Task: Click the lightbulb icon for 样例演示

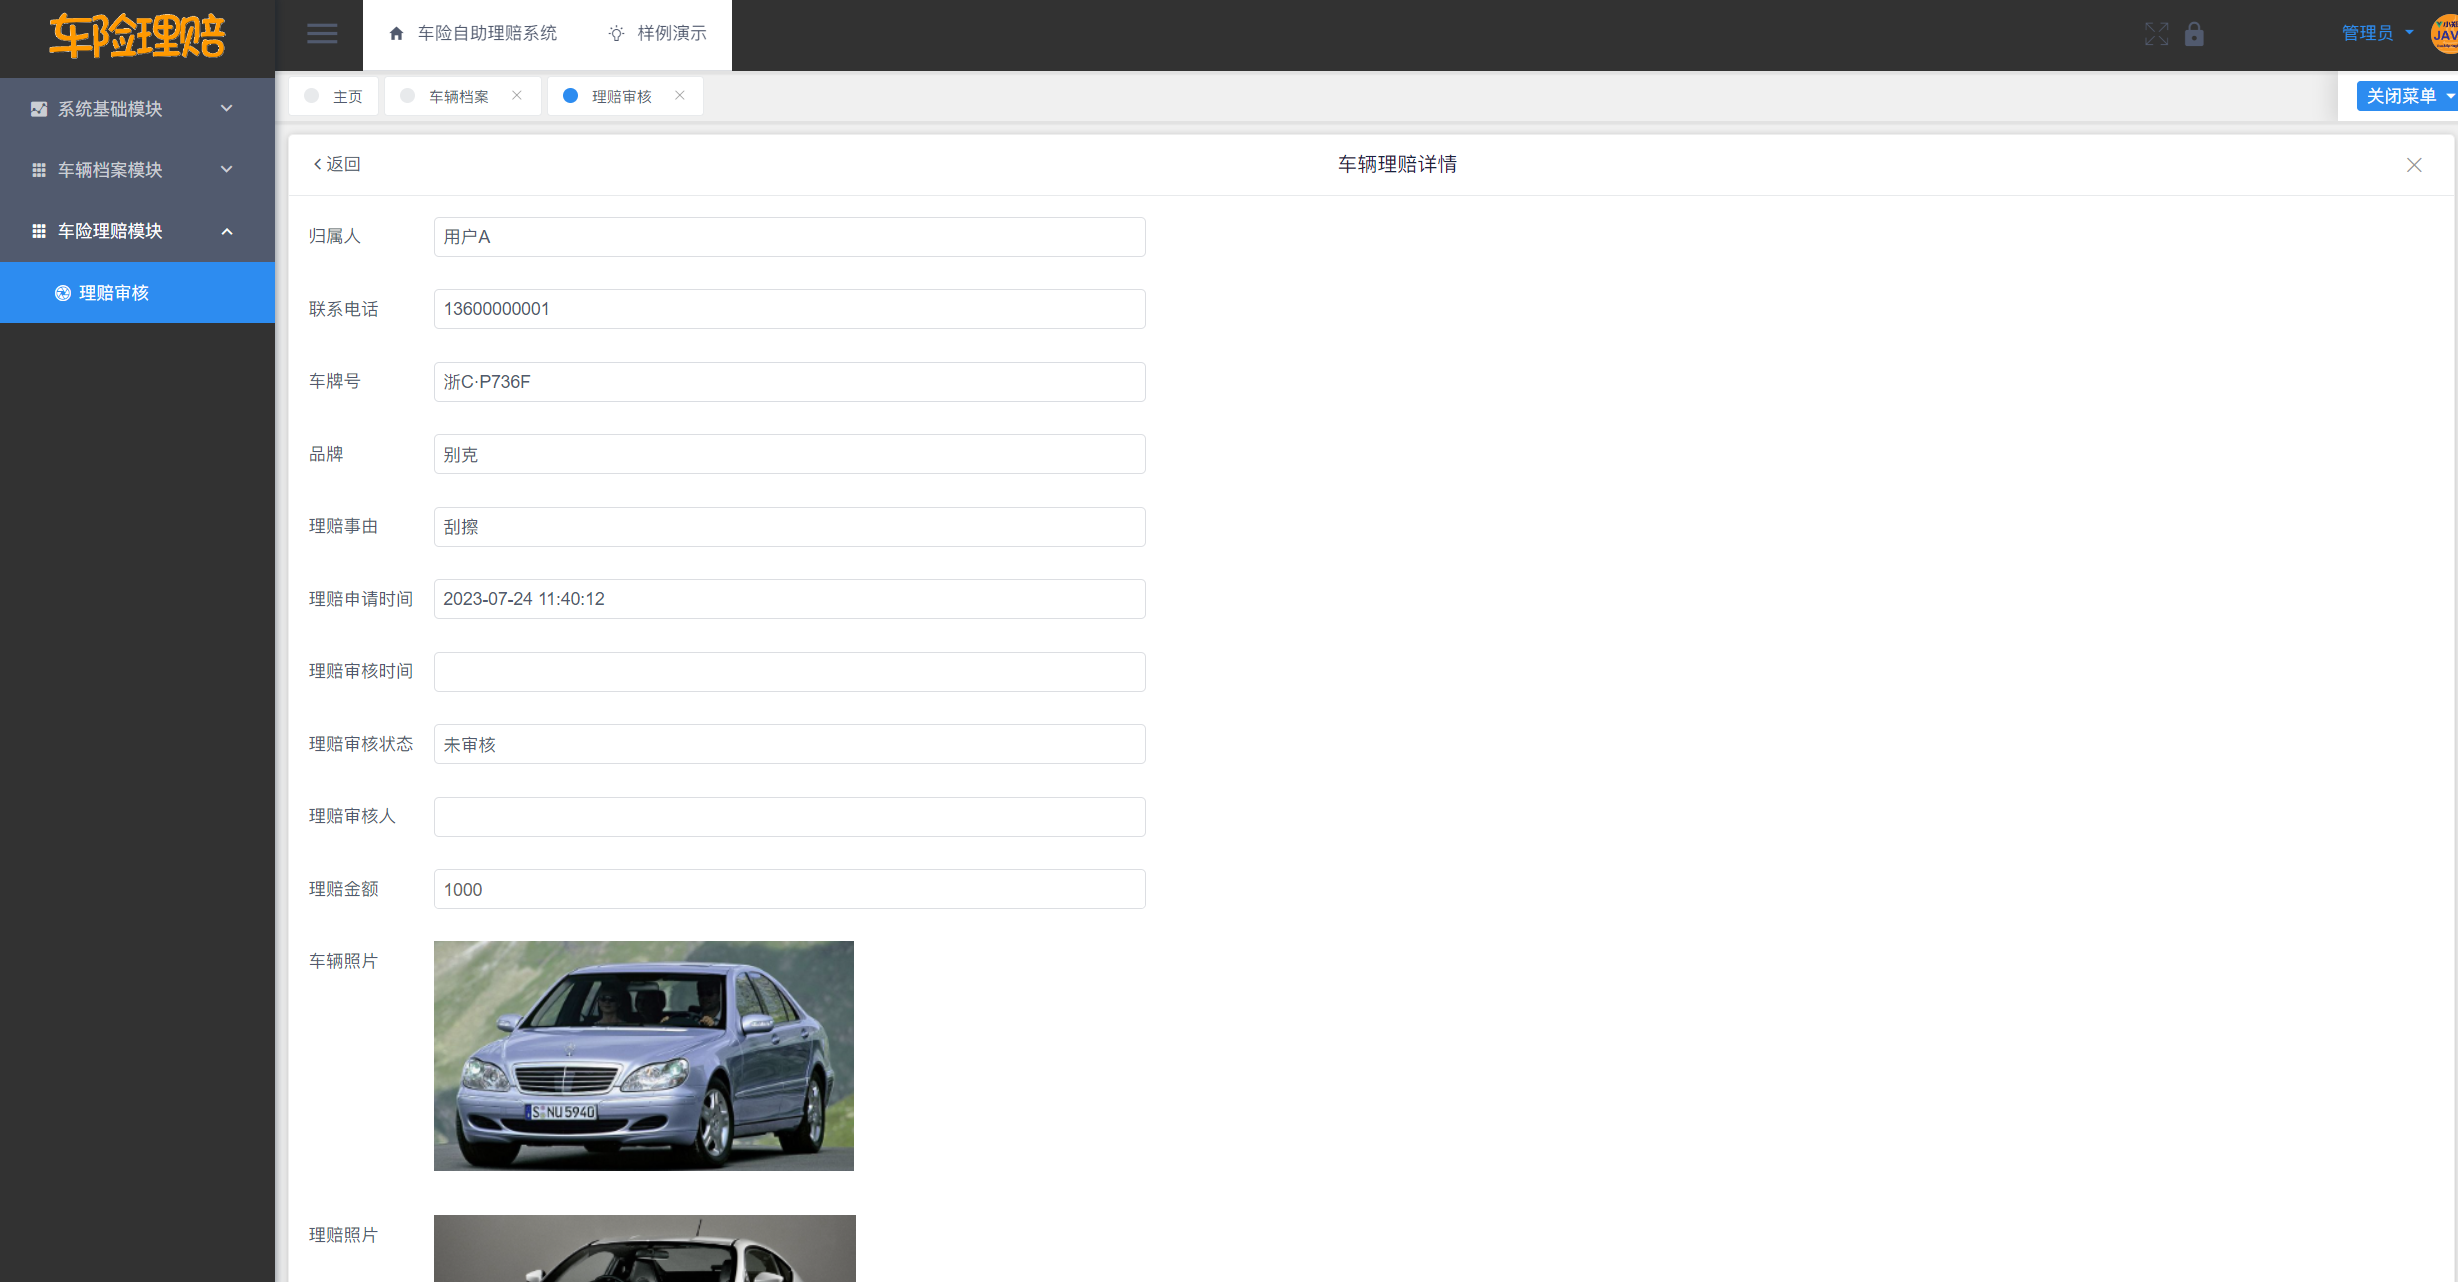Action: pos(616,34)
